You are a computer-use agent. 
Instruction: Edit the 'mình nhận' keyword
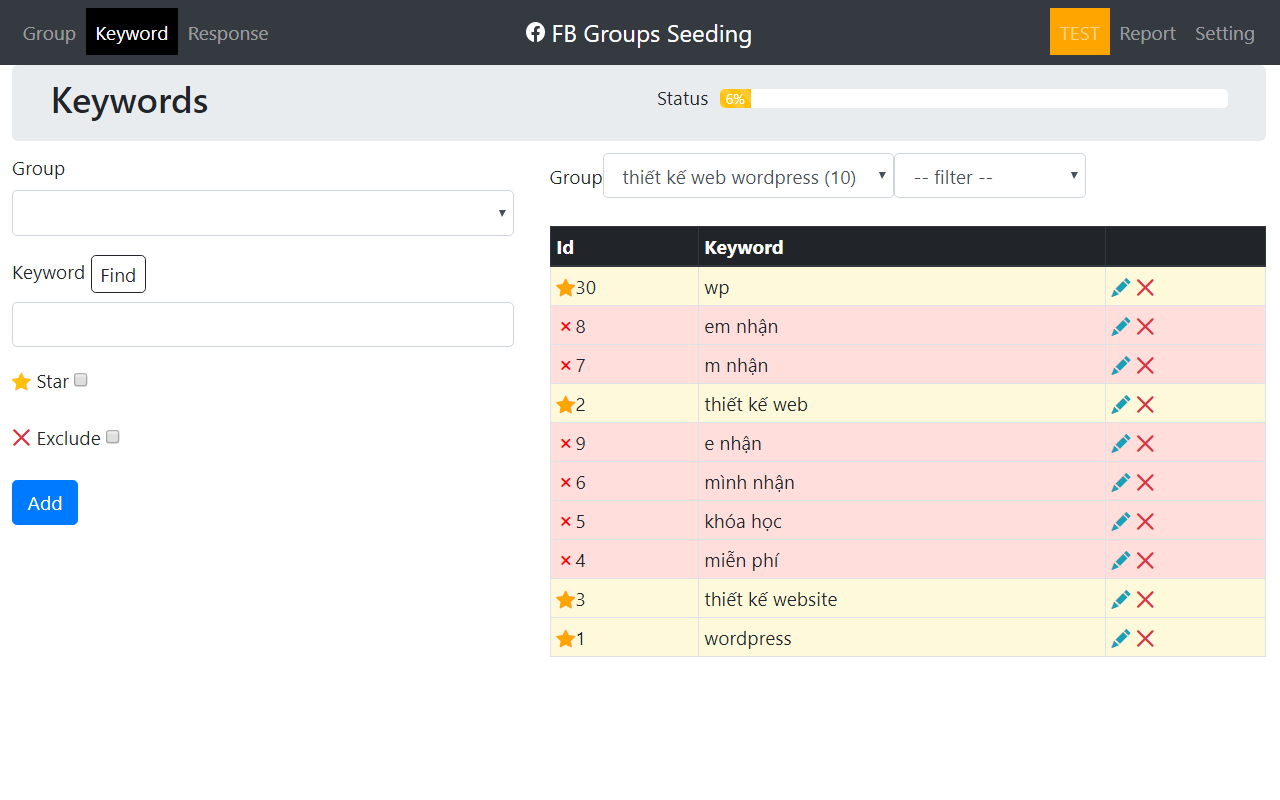coord(1121,482)
